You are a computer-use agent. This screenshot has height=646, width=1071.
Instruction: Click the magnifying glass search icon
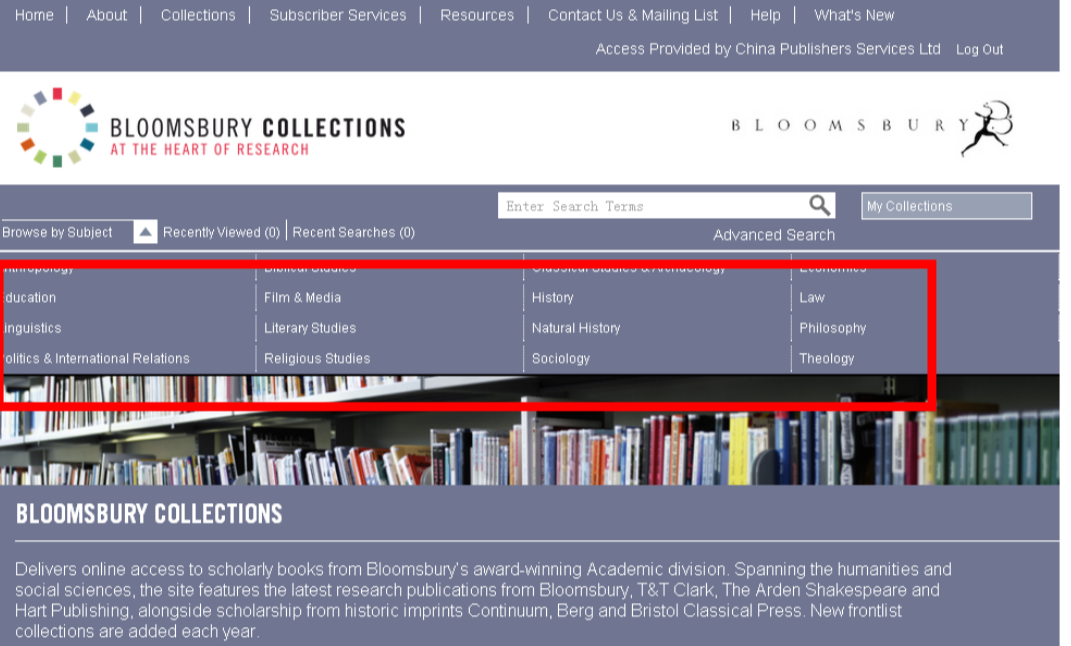(820, 206)
